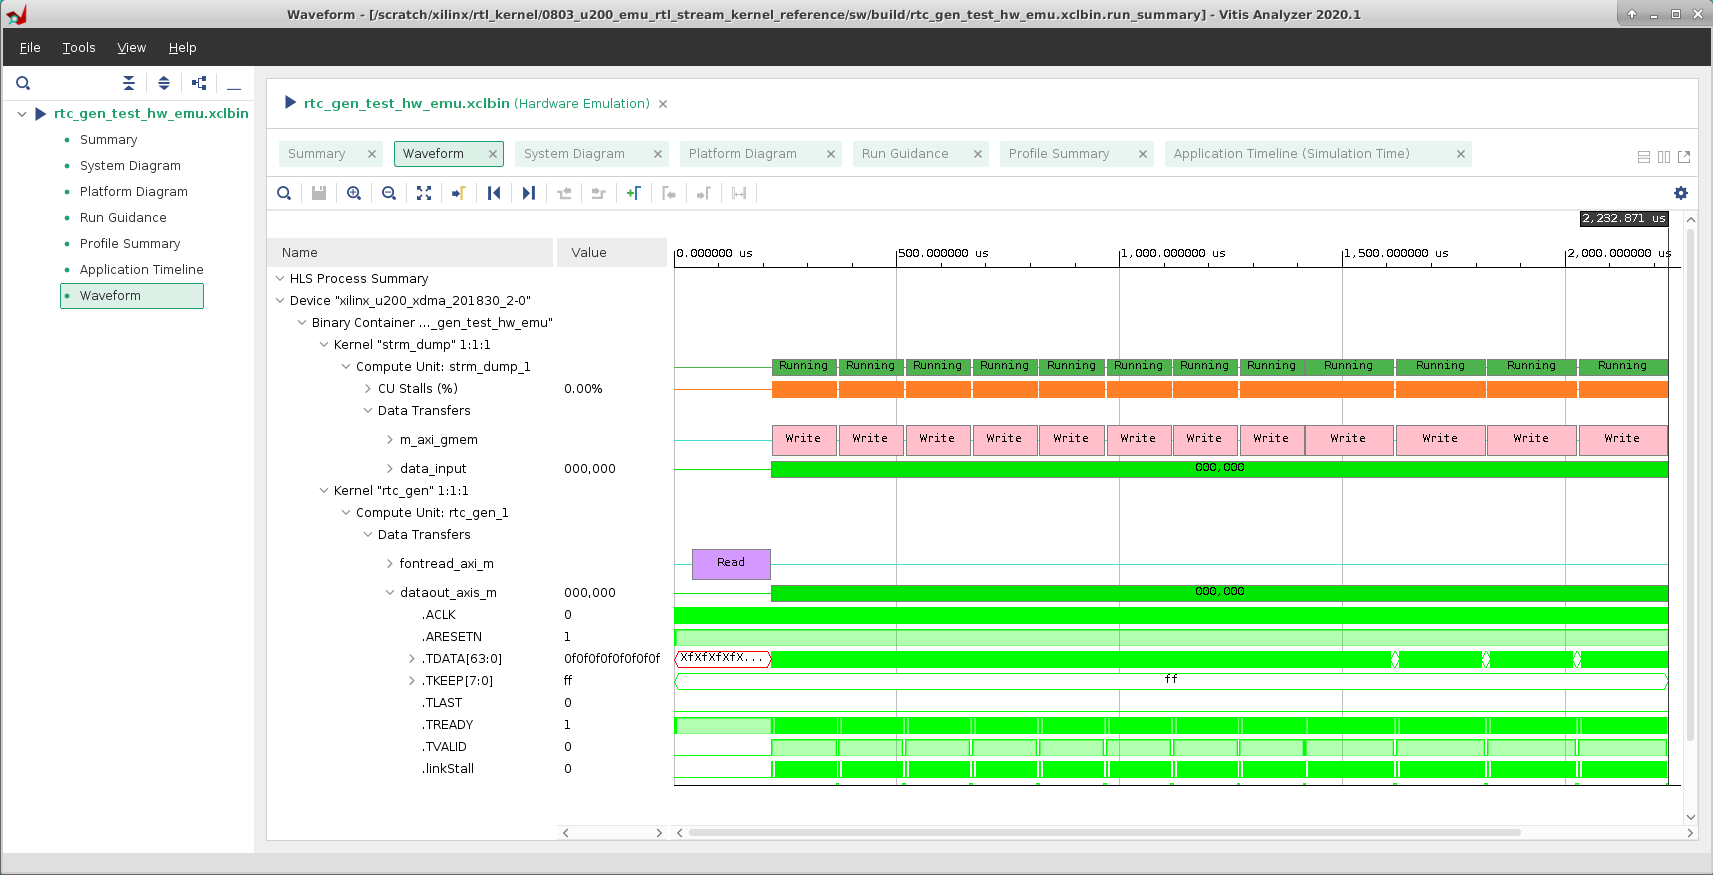1713x875 pixels.
Task: Click the purple Read transfer block
Action: click(x=731, y=564)
